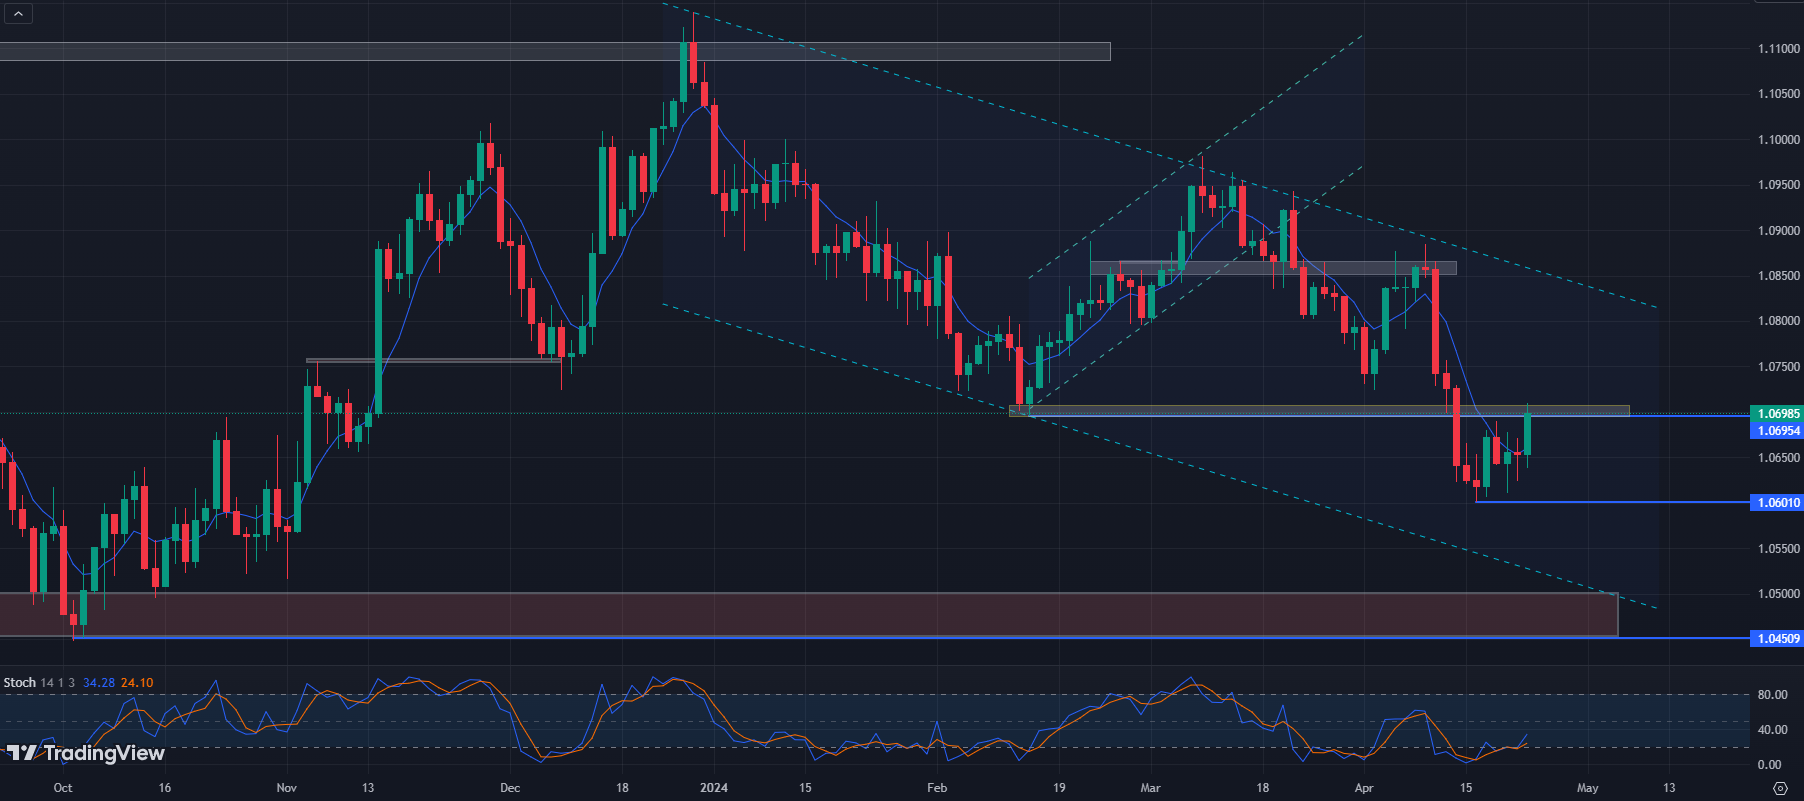Click the 1.05000 price scale label
Image resolution: width=1804 pixels, height=801 pixels.
coord(1779,594)
